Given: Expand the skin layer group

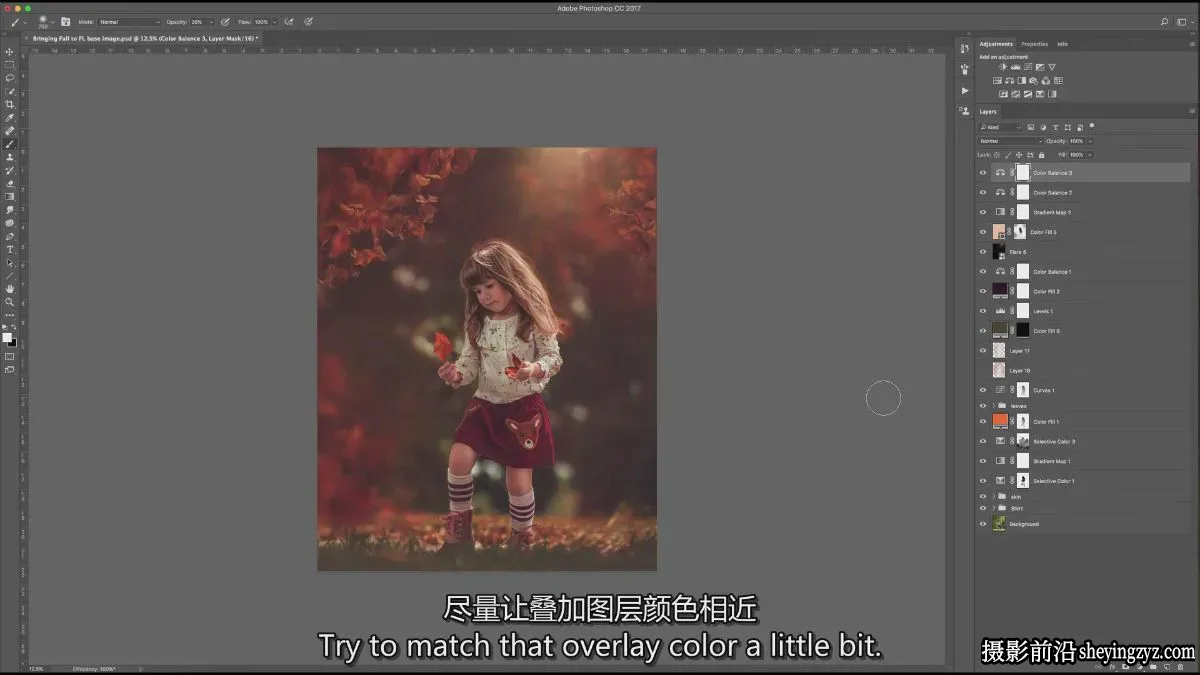Looking at the screenshot, I should coord(994,497).
